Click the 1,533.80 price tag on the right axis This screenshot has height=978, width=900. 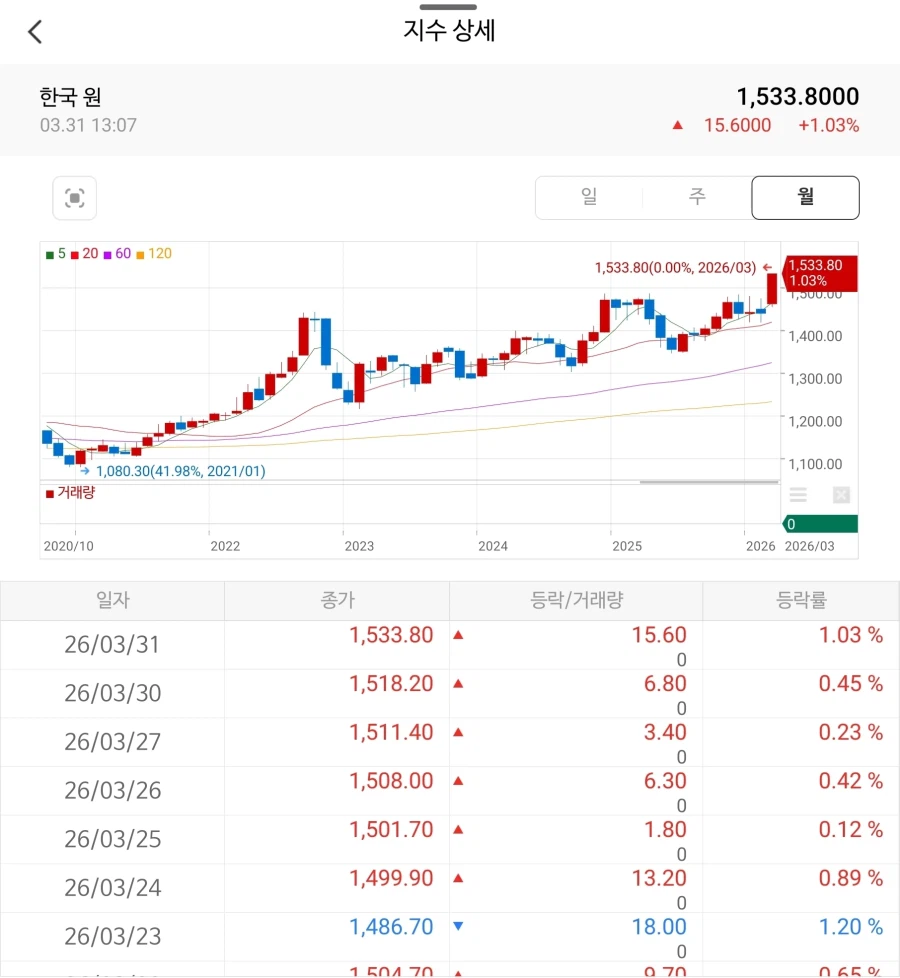click(x=820, y=274)
